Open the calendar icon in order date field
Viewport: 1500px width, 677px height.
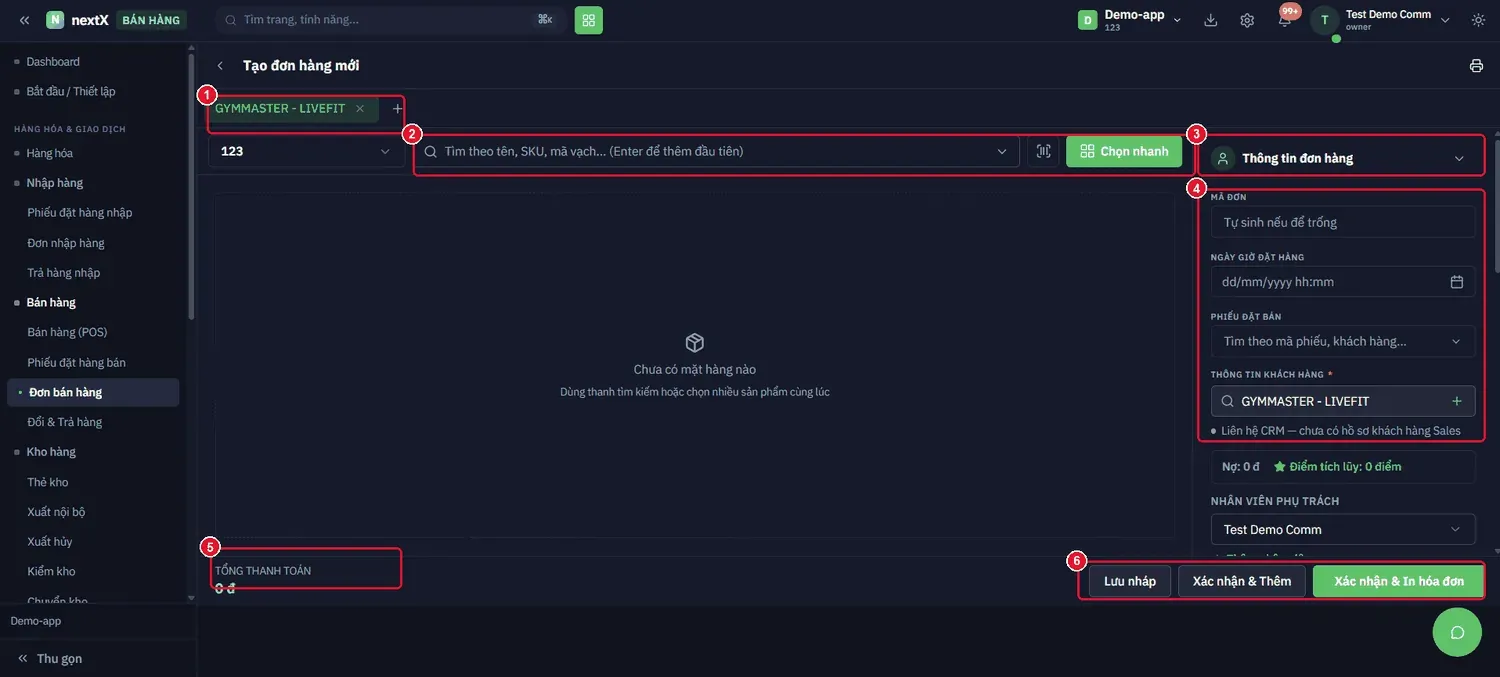point(1457,282)
